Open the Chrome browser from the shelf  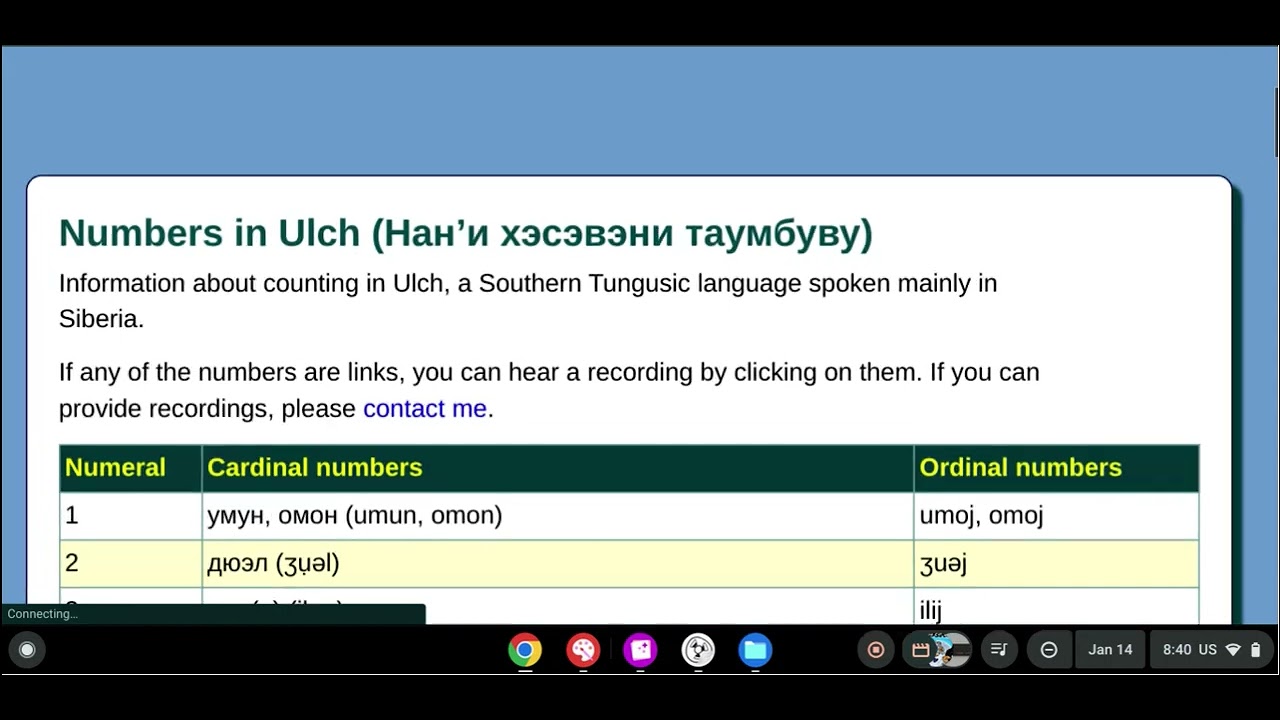[524, 650]
